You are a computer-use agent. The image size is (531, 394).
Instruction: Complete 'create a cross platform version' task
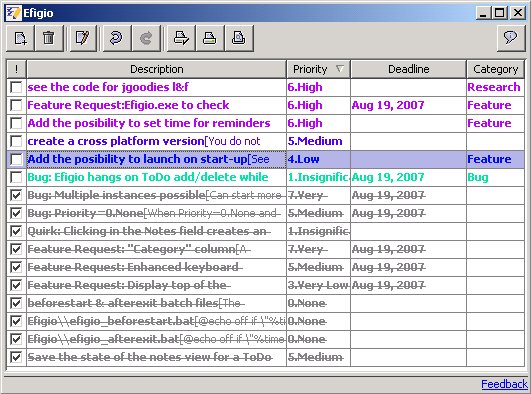[16, 141]
